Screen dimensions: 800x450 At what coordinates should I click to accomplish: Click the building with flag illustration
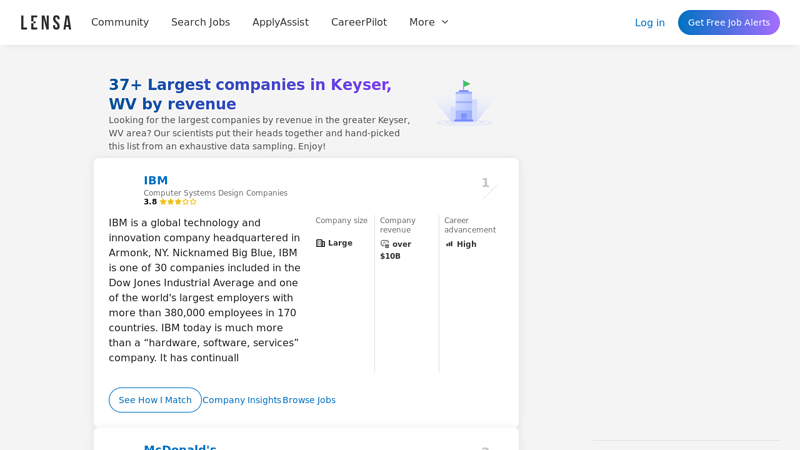coord(464,103)
